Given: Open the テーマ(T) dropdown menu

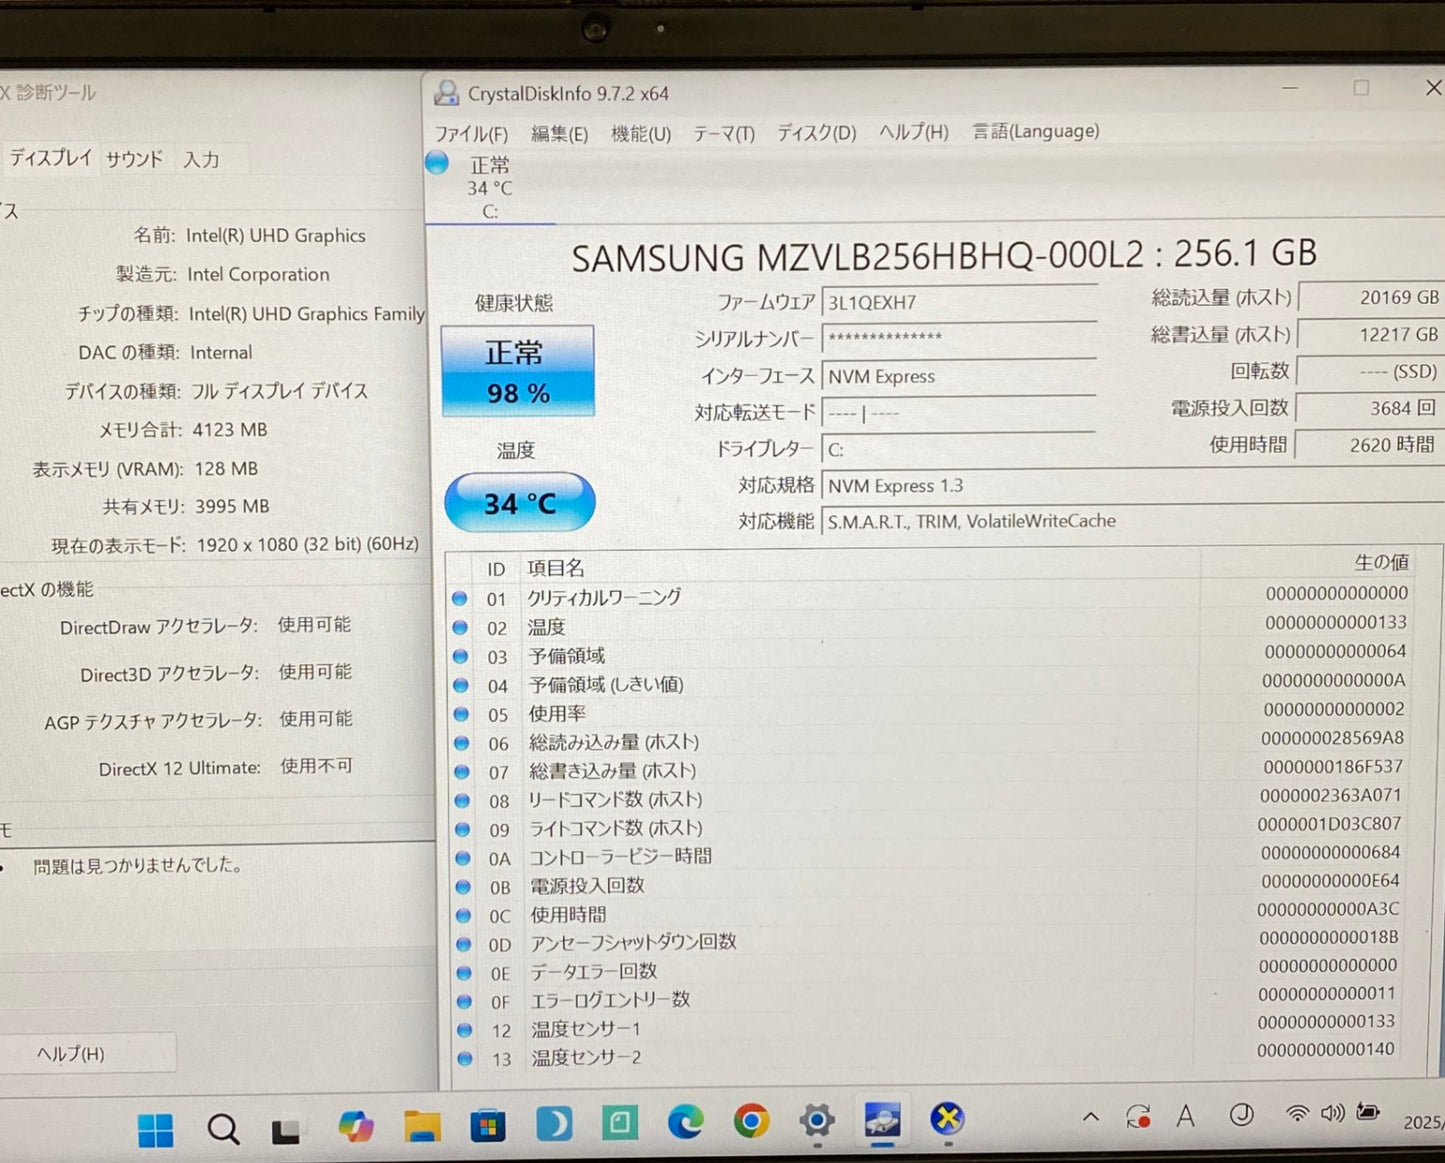Looking at the screenshot, I should (723, 131).
